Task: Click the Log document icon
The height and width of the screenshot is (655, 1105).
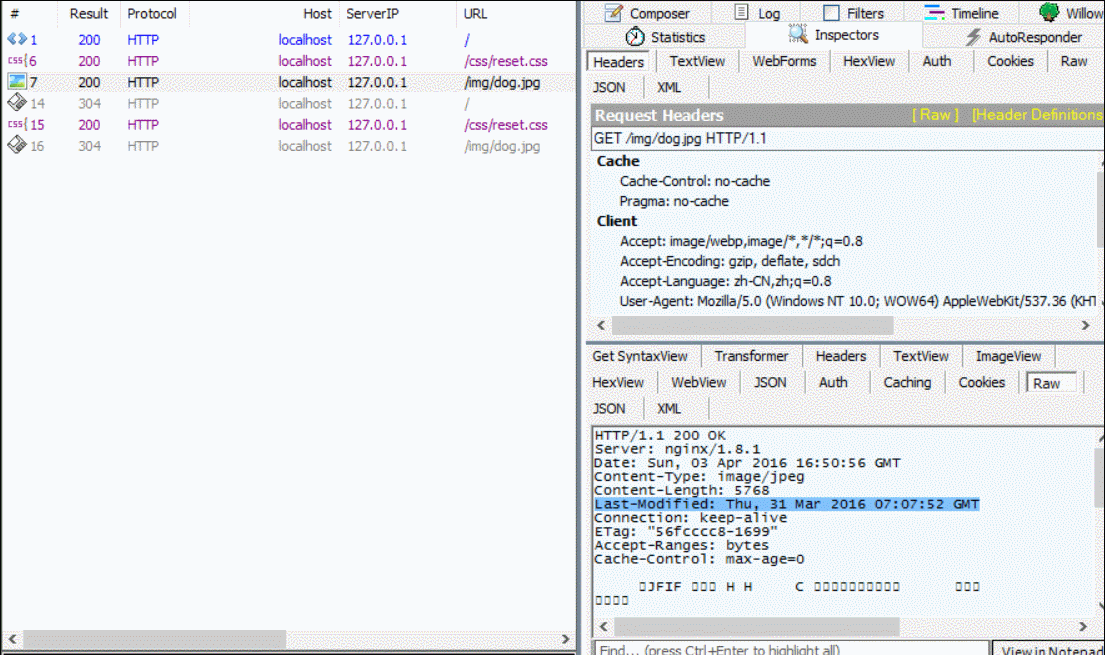Action: [x=741, y=13]
